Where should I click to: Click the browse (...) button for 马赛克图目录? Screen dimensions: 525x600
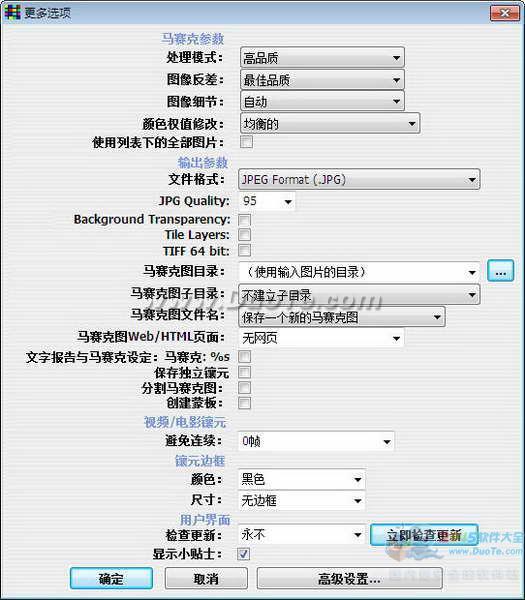pos(501,272)
